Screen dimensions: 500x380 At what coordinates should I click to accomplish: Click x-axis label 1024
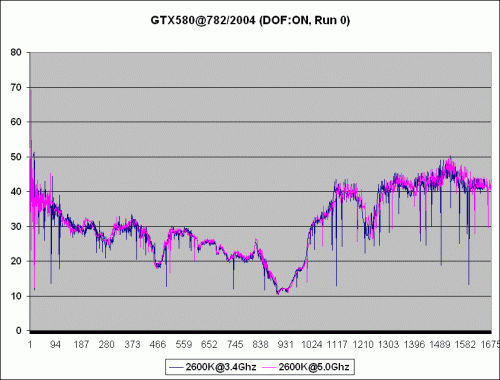pyautogui.click(x=312, y=344)
